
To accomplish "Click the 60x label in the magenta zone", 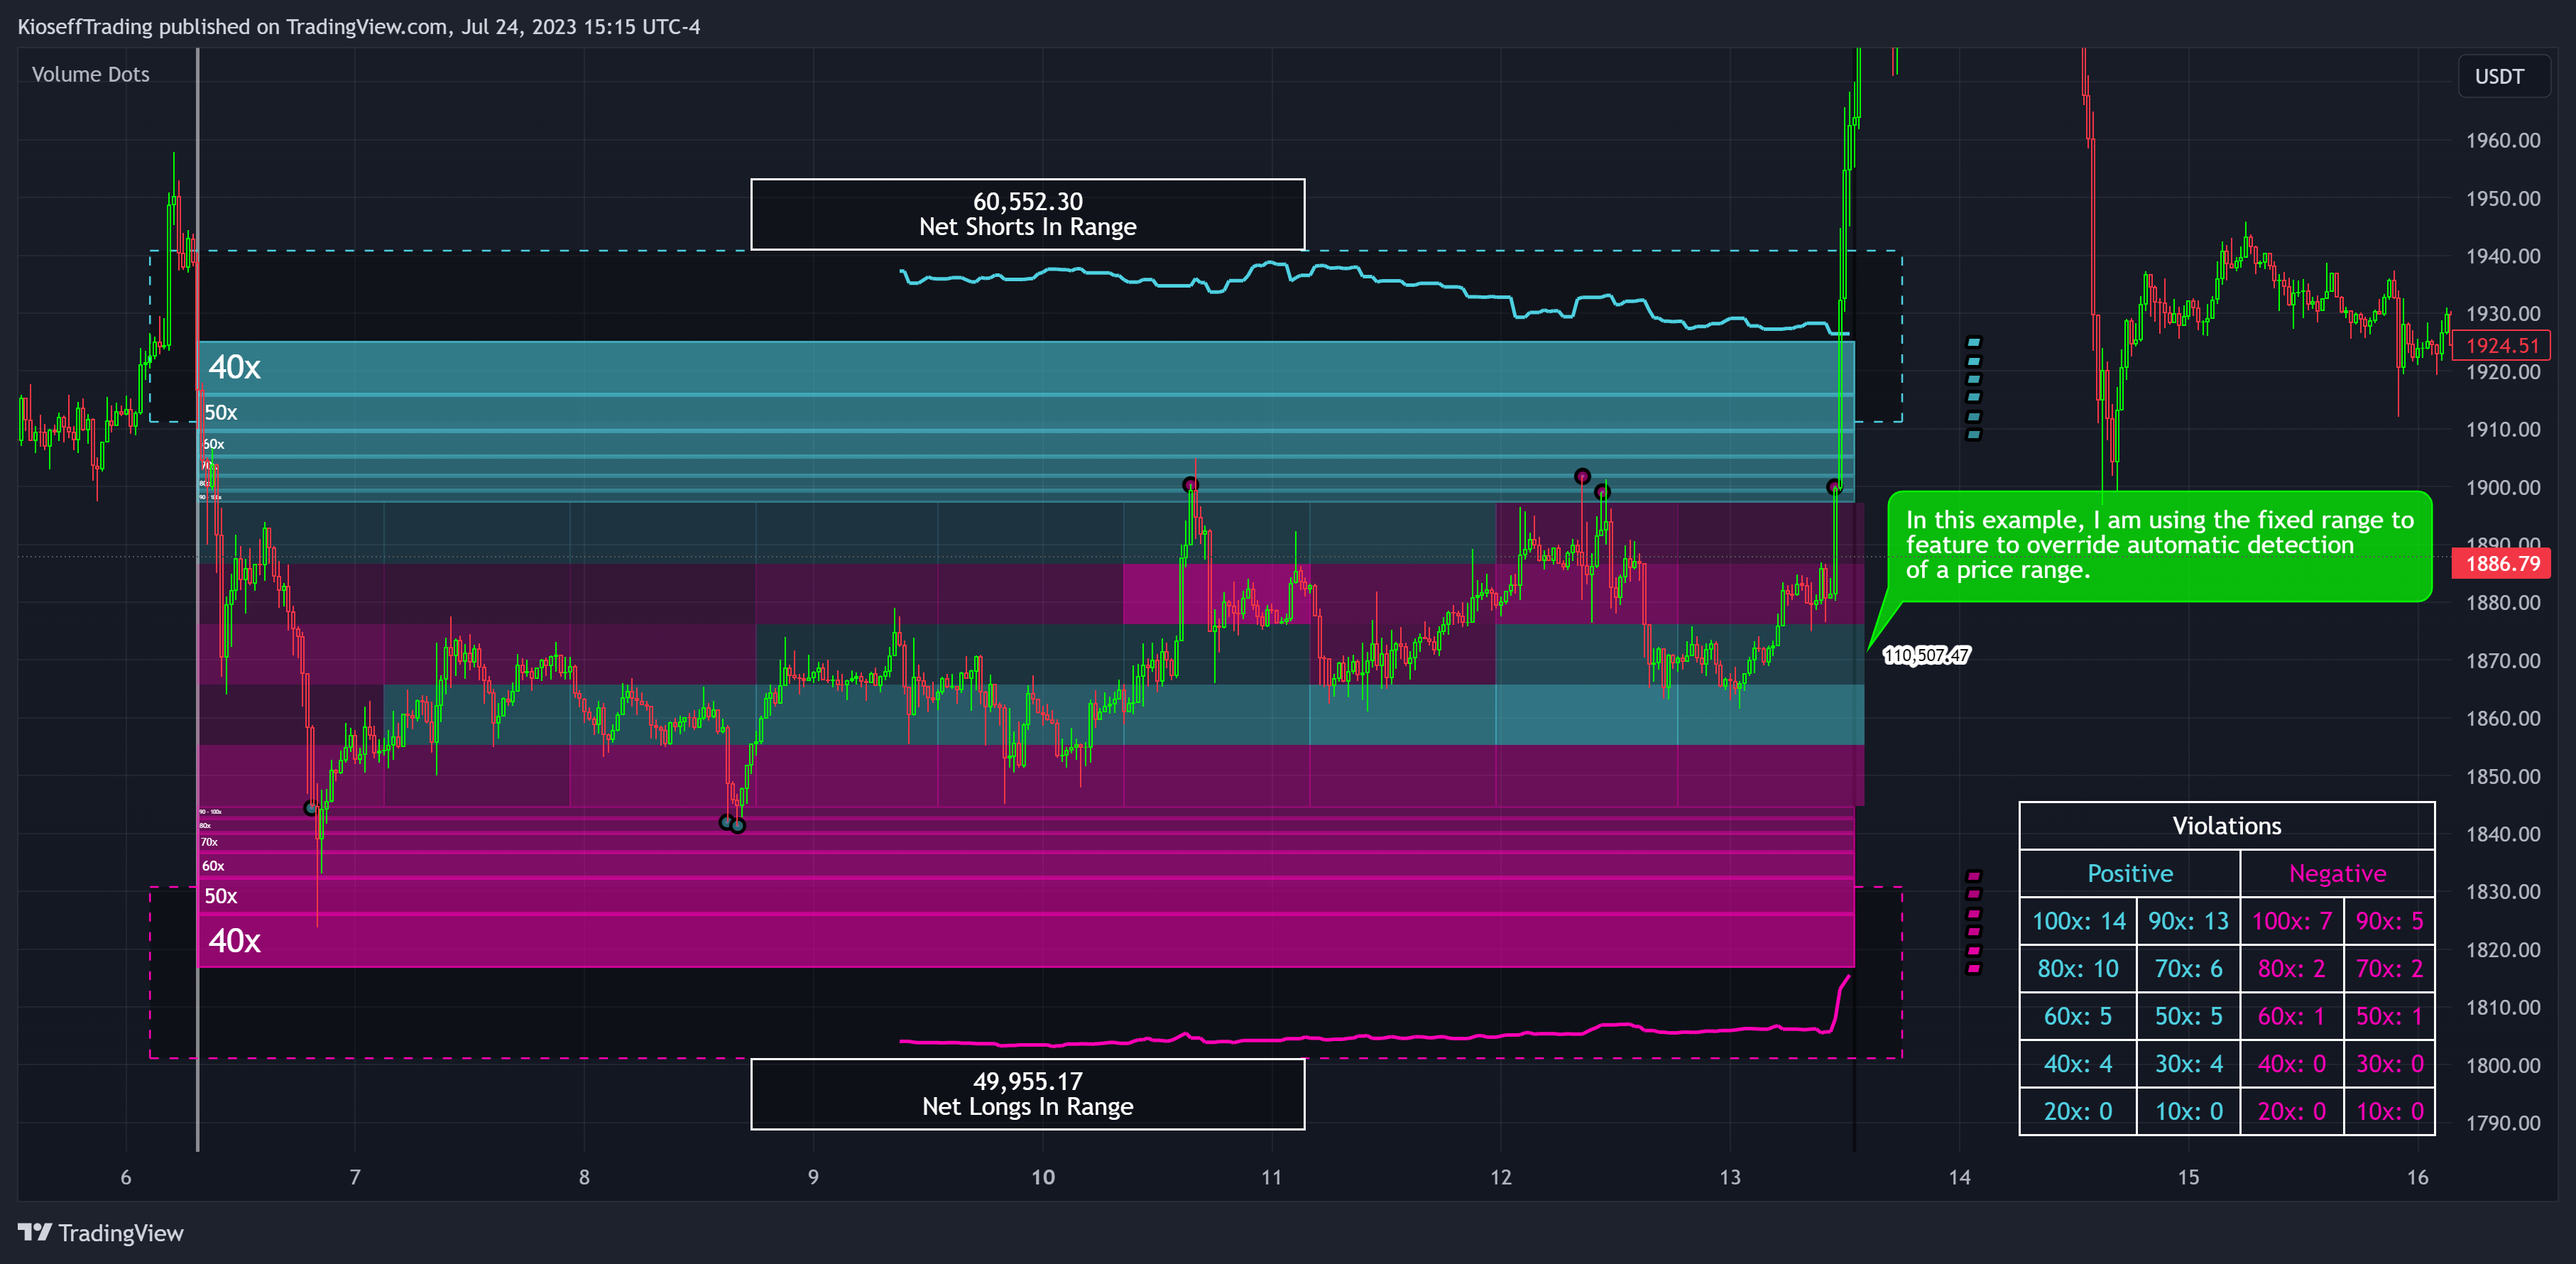I will [x=213, y=866].
